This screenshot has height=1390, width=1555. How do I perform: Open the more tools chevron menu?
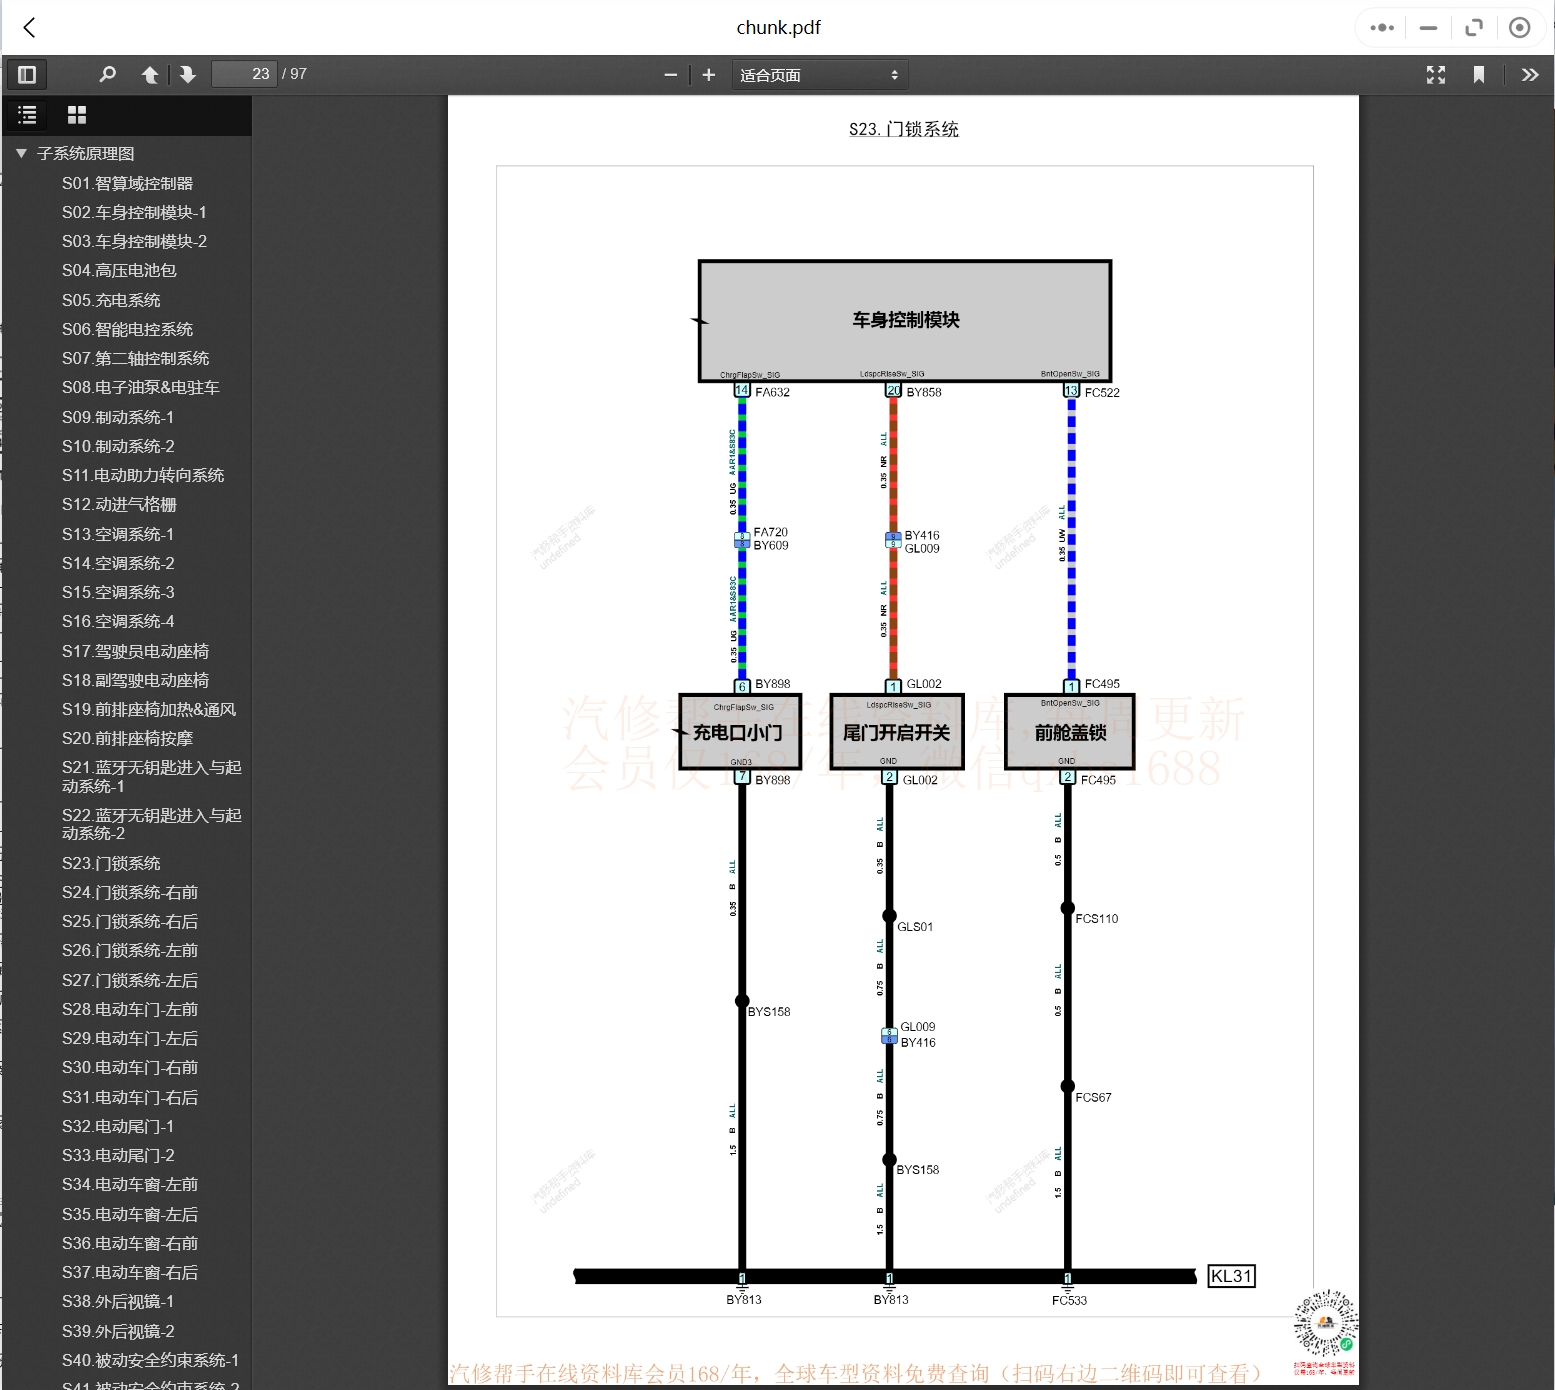[x=1529, y=75]
